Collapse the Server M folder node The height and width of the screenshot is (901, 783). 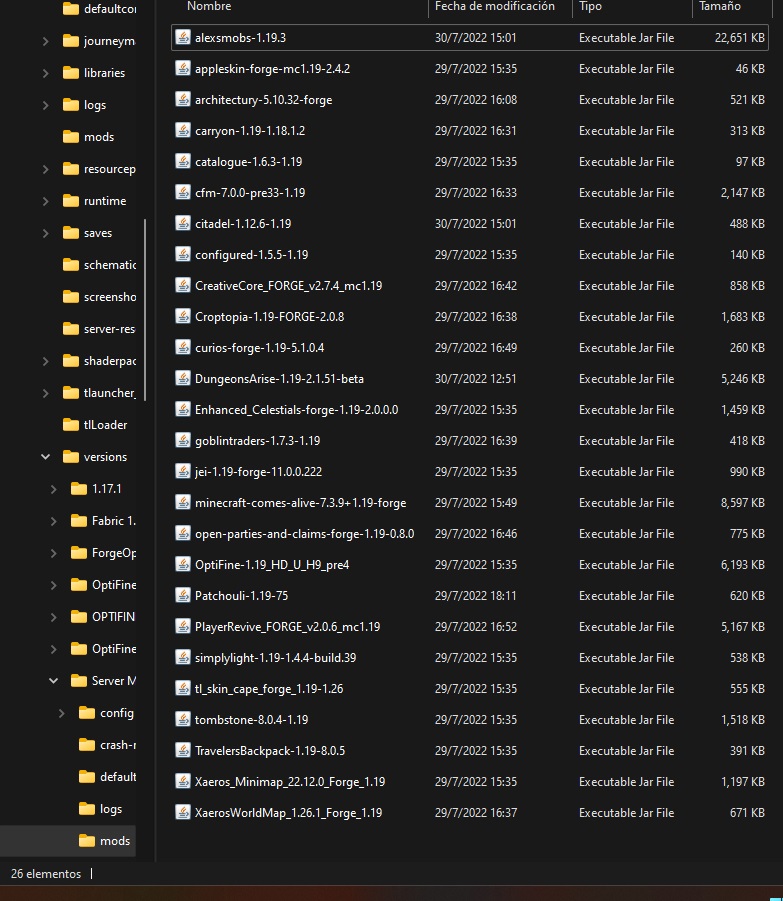(53, 681)
